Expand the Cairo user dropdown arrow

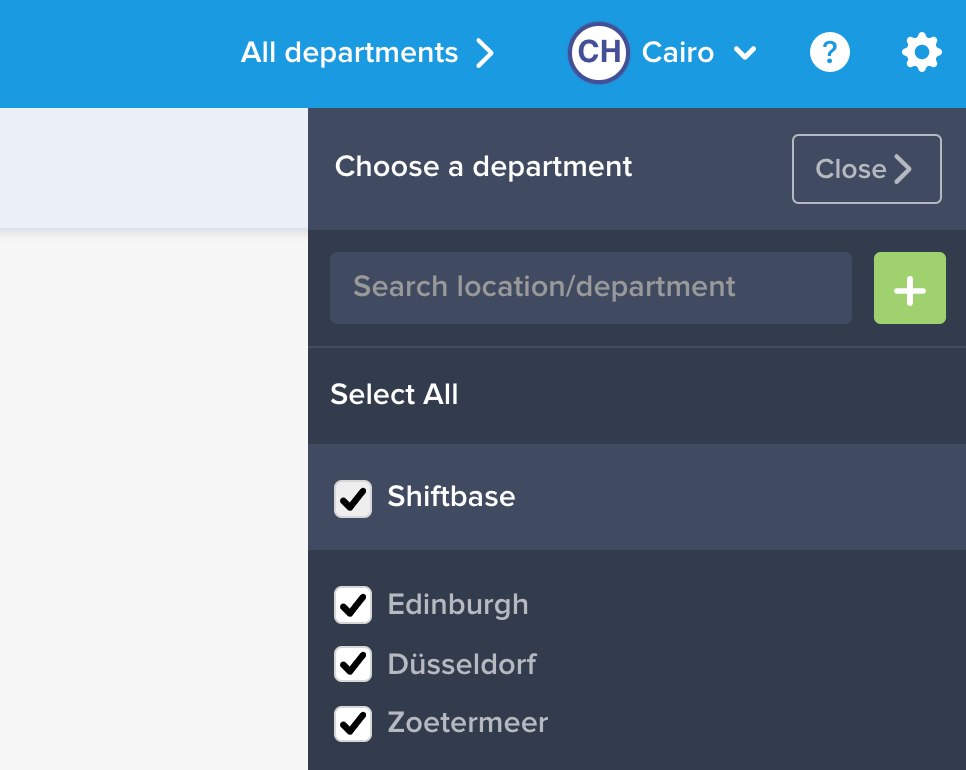click(x=745, y=53)
